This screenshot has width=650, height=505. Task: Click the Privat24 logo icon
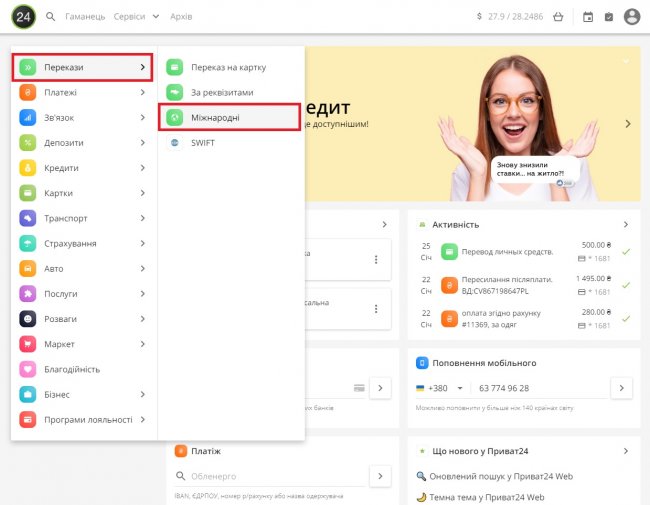pos(23,16)
